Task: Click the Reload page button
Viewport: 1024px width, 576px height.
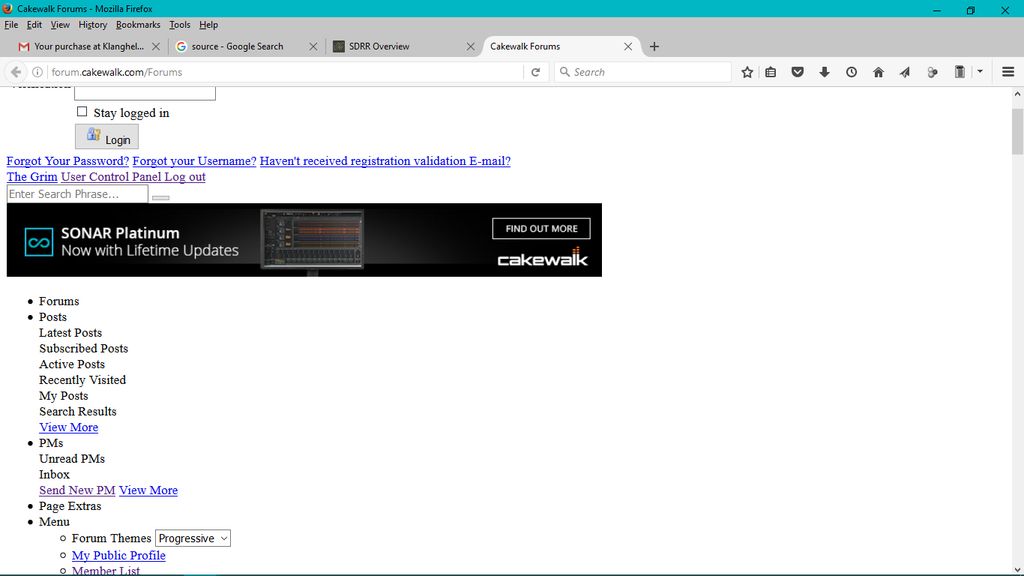Action: 536,72
